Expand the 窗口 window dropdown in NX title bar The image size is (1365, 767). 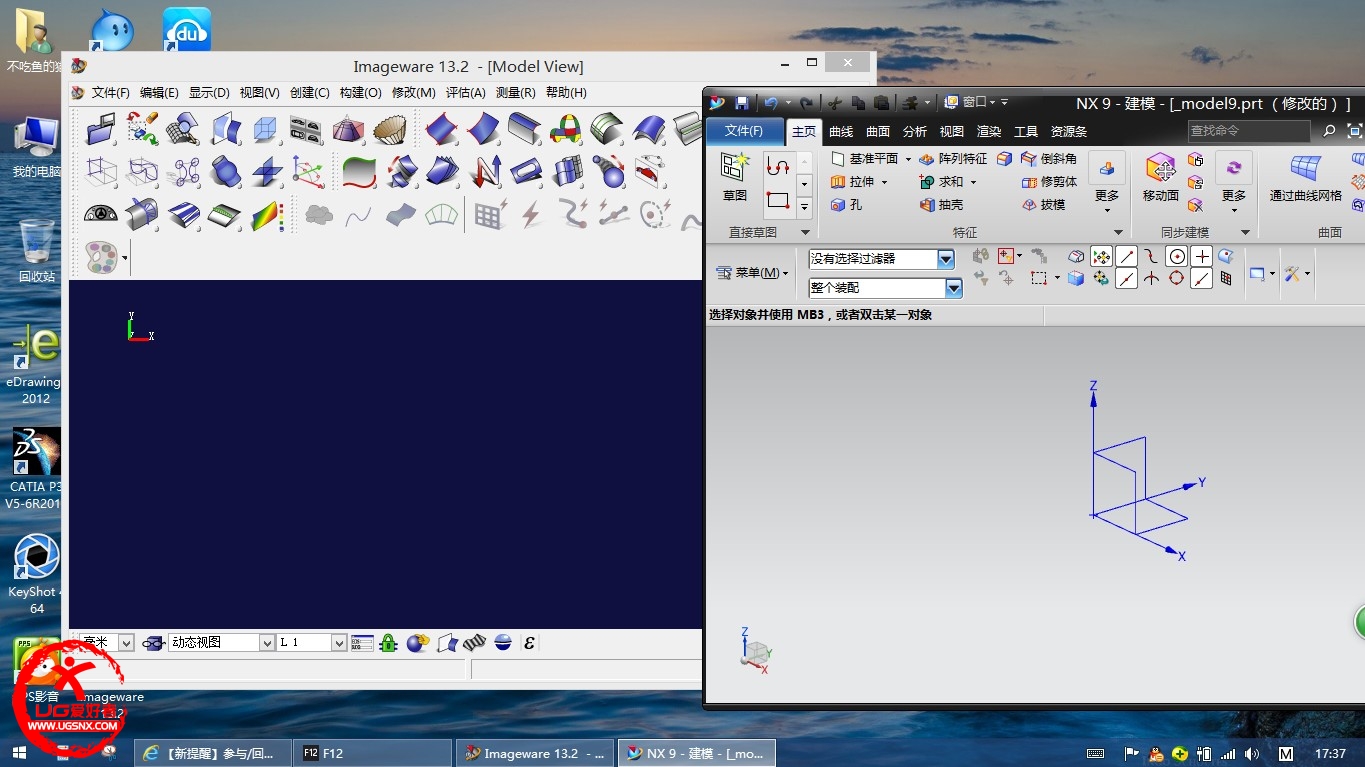975,102
